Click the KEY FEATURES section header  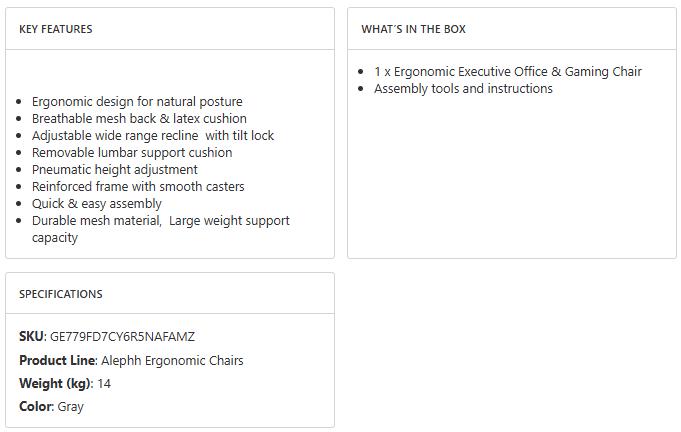[x=56, y=29]
